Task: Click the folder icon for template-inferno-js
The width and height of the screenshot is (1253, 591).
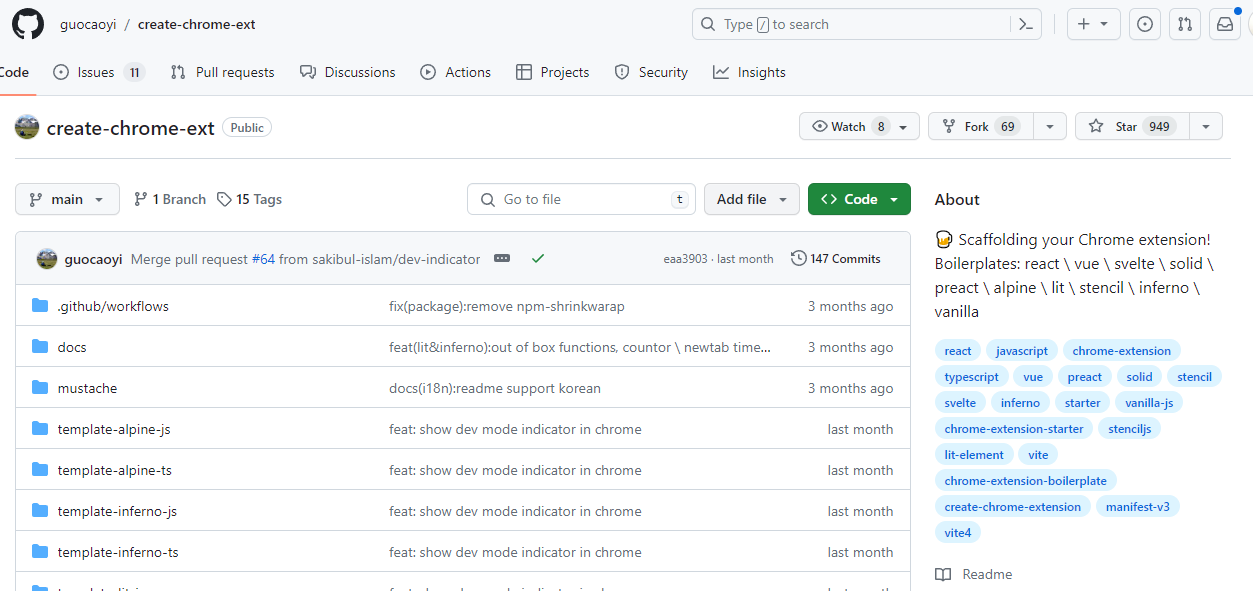Action: [40, 511]
